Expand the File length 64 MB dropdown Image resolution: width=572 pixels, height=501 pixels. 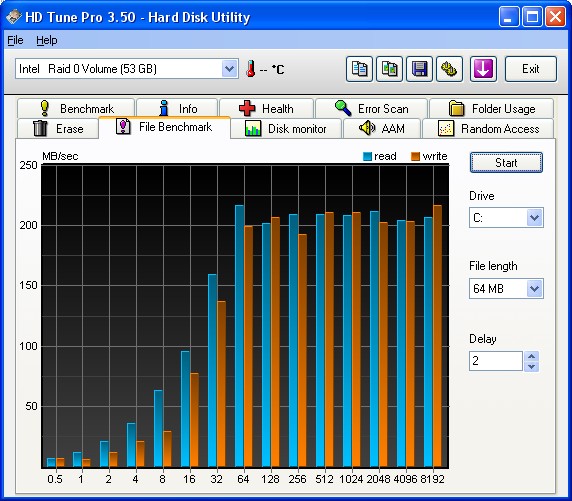coord(534,289)
